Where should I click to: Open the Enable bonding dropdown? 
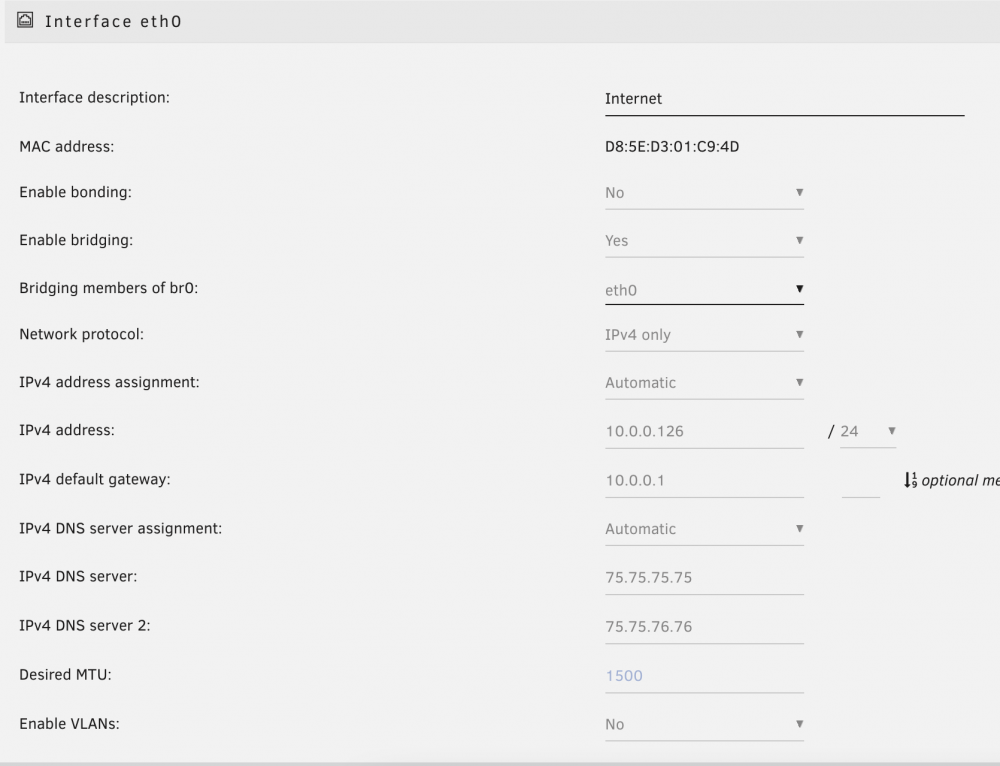704,193
